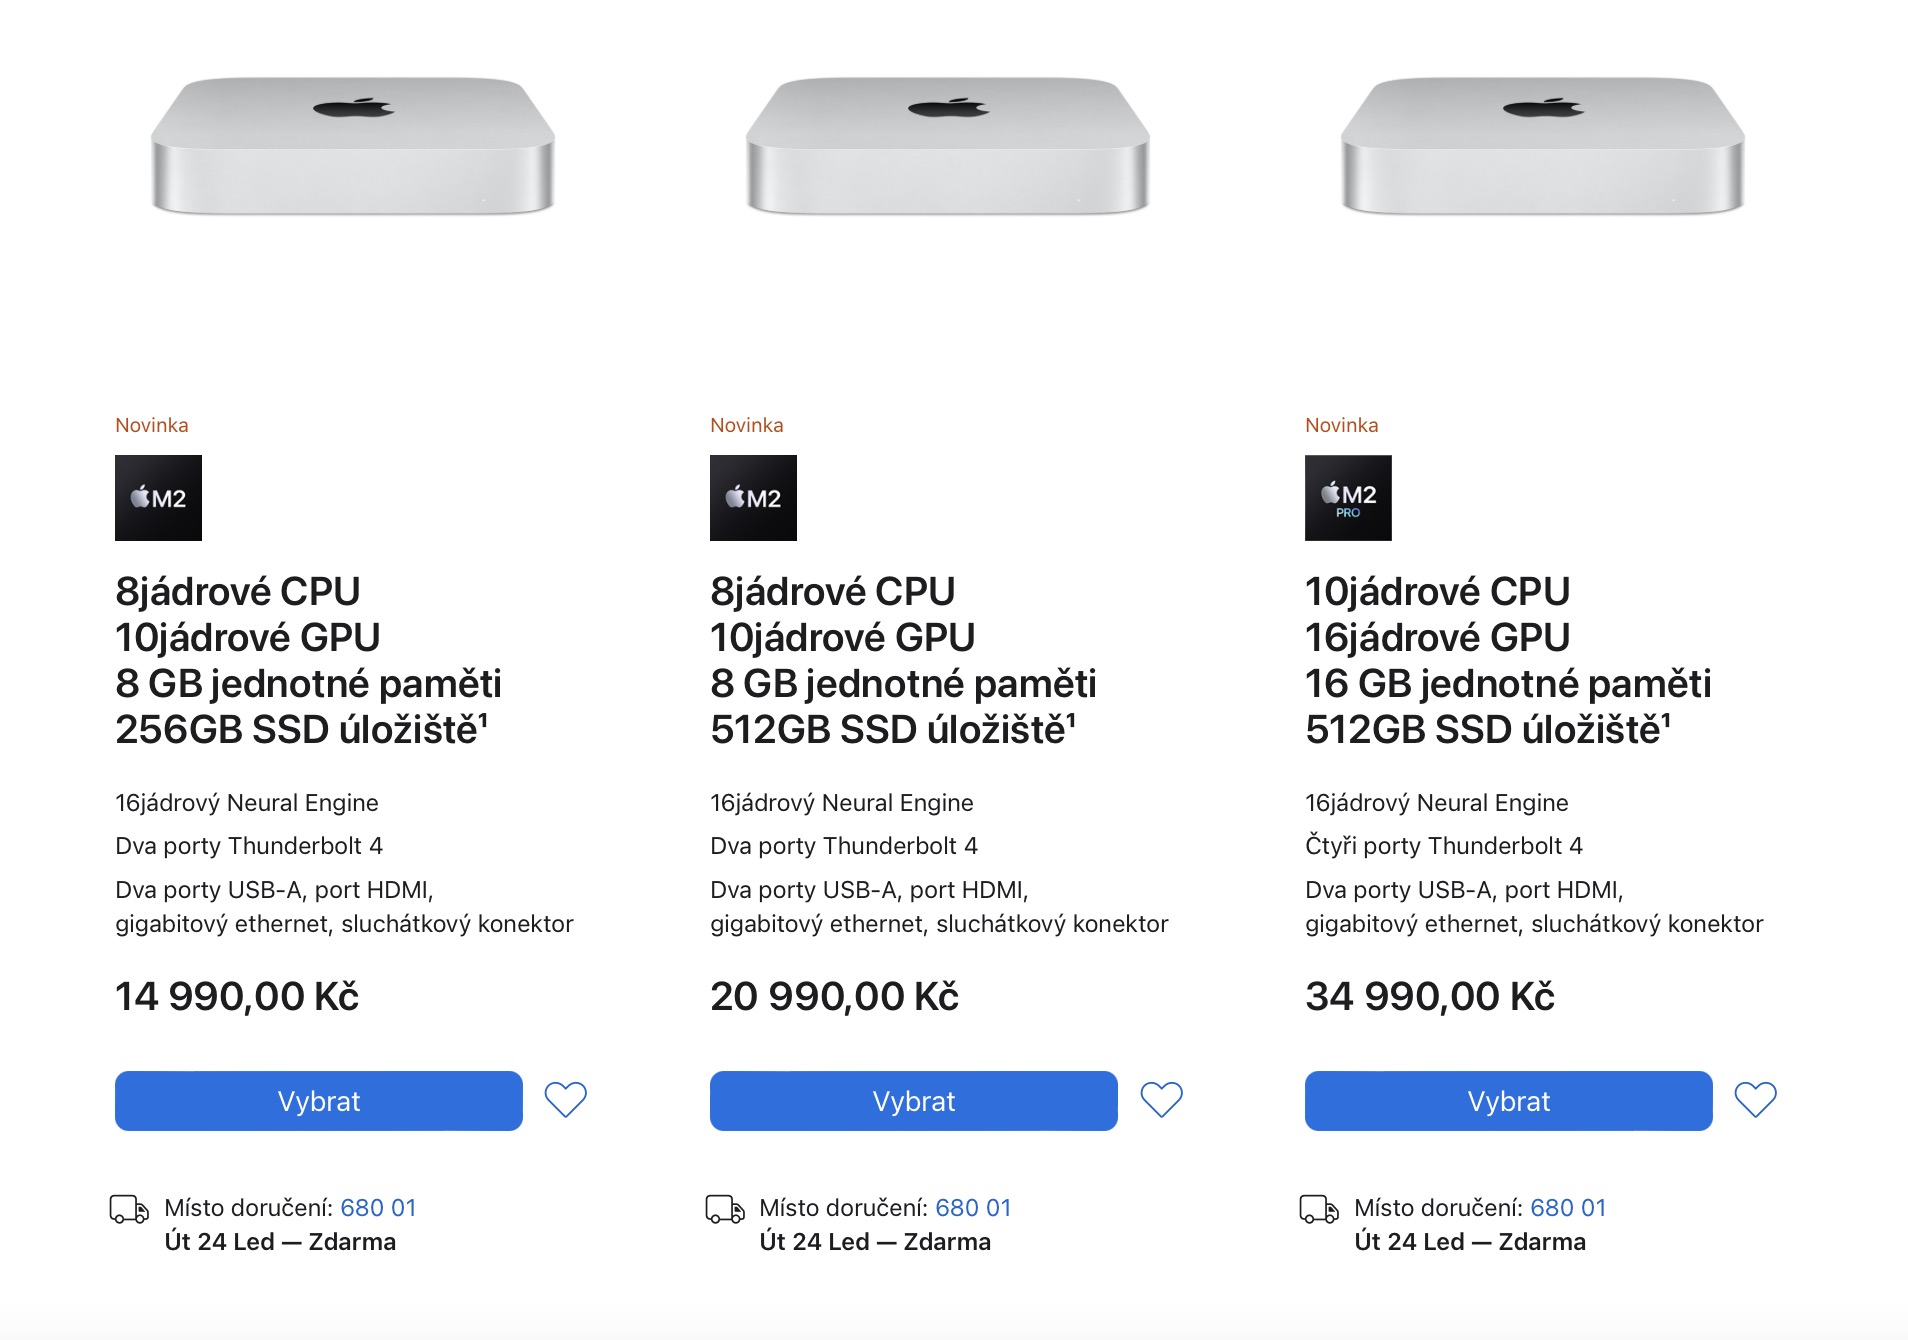Click the delivery truck icon under M2 Pro model
The image size is (1908, 1340).
click(1318, 1207)
